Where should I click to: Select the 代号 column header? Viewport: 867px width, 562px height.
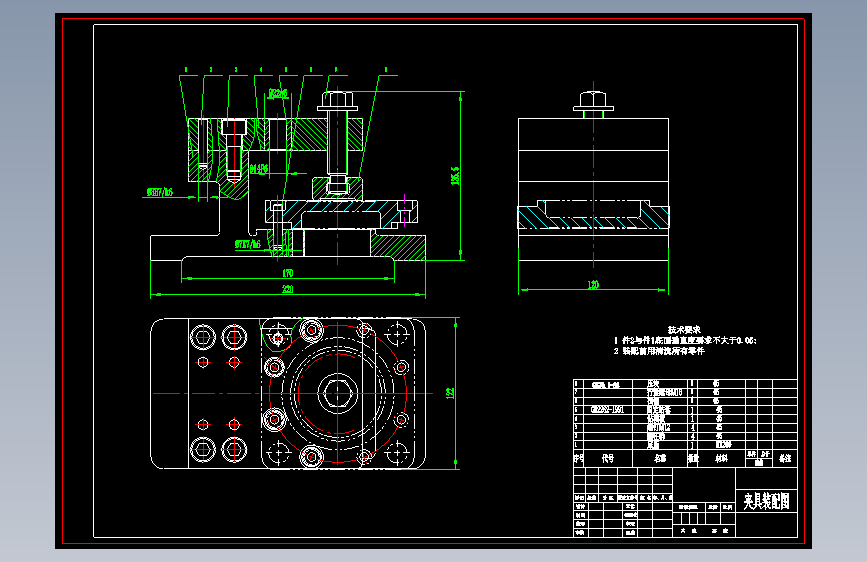point(608,459)
